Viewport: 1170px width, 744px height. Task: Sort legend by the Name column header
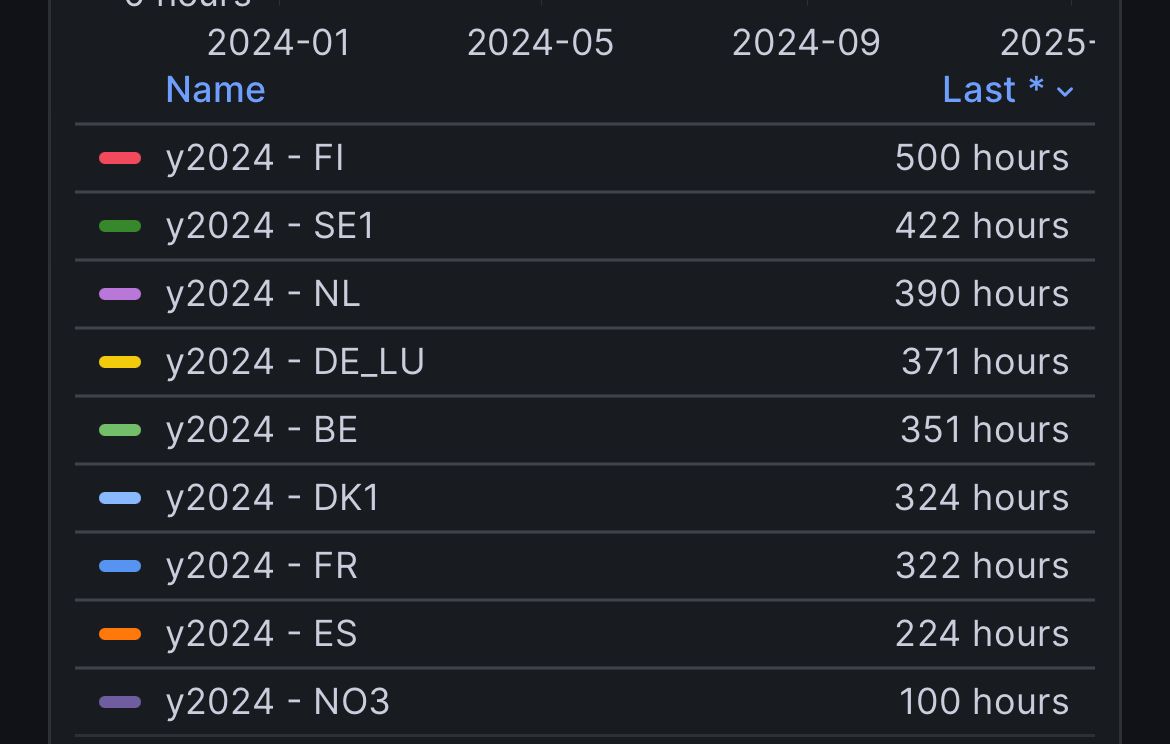[215, 90]
